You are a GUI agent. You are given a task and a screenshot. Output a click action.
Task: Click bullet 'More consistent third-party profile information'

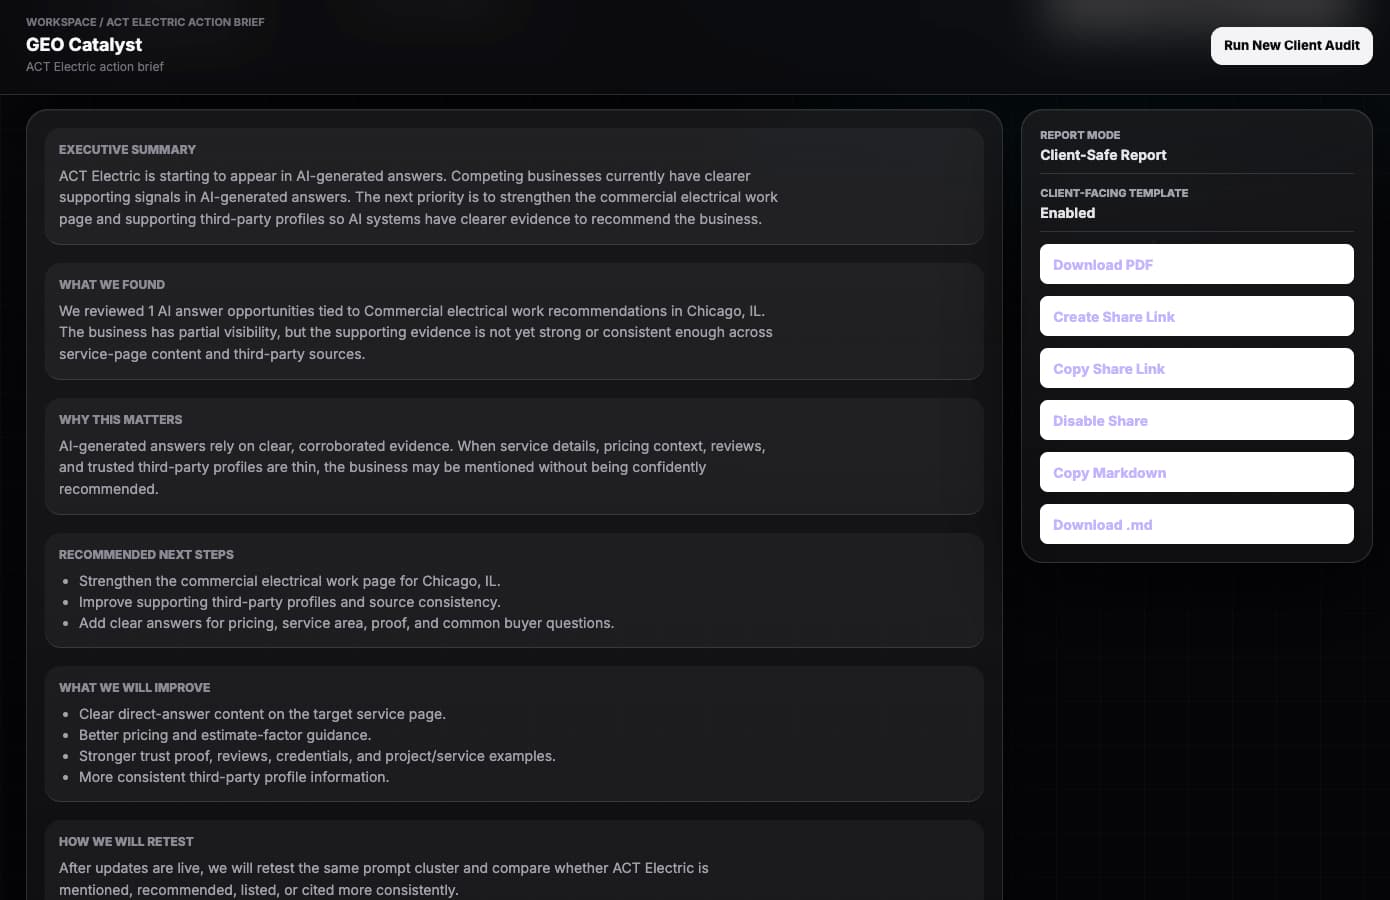234,777
